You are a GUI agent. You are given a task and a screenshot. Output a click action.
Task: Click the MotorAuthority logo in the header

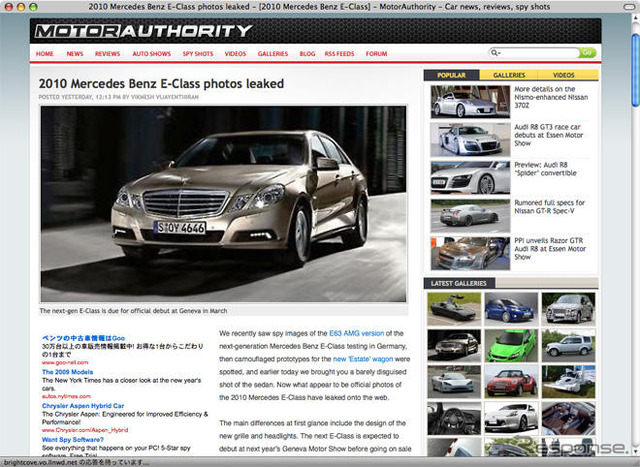[143, 31]
